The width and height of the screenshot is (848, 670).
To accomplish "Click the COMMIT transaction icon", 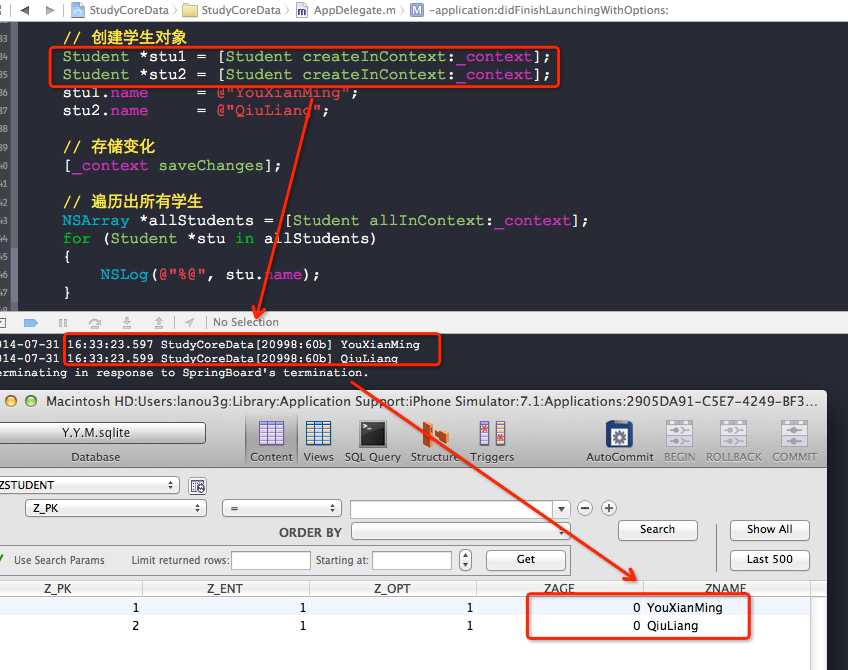I will tap(794, 434).
